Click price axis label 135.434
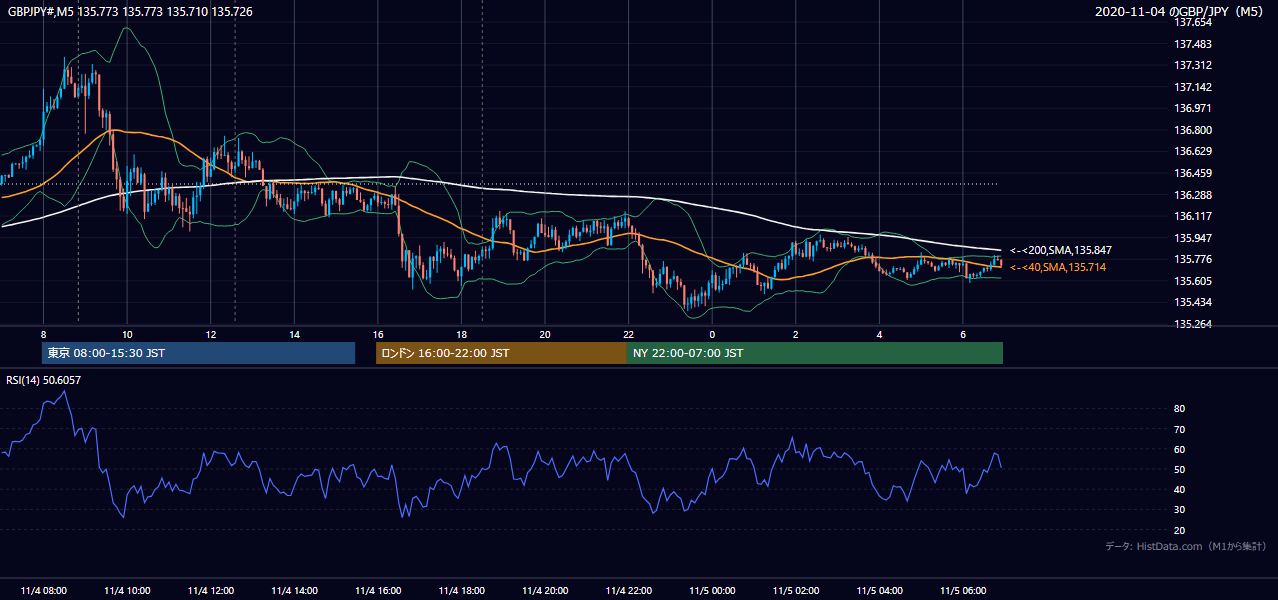The image size is (1278, 600). tap(1192, 302)
